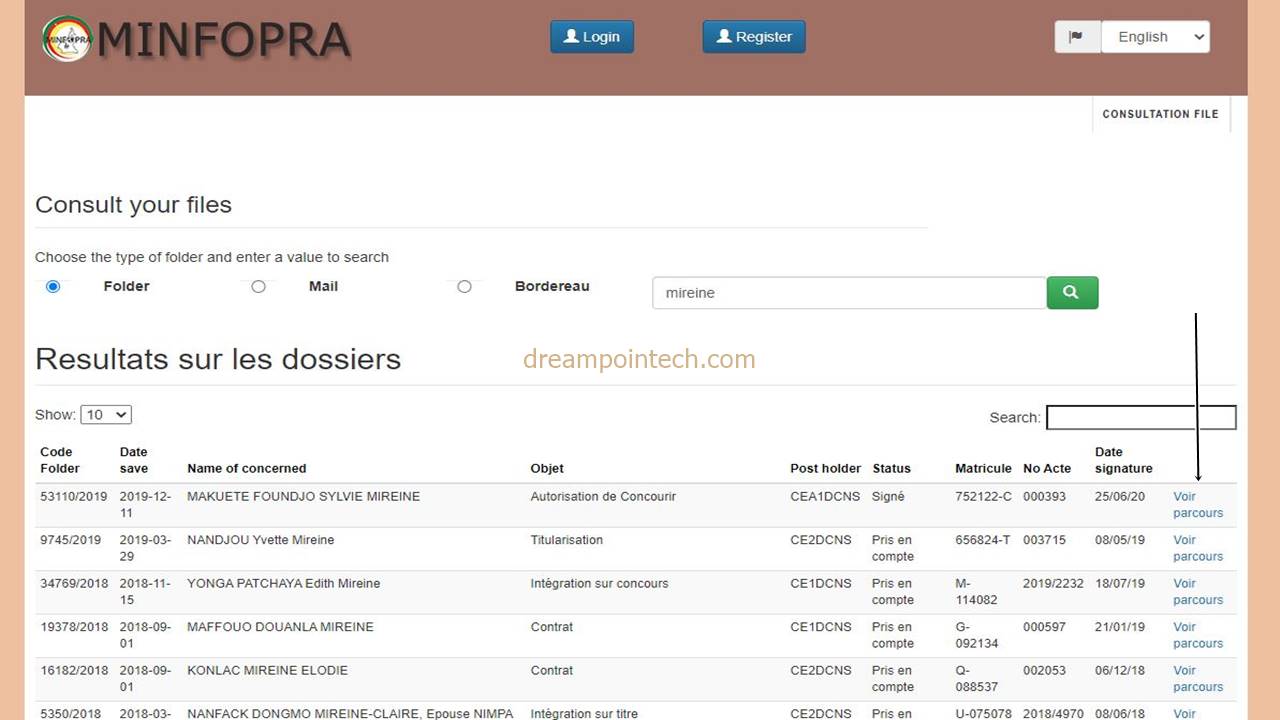
Task: Sort by Name of concerned column header
Action: 246,468
